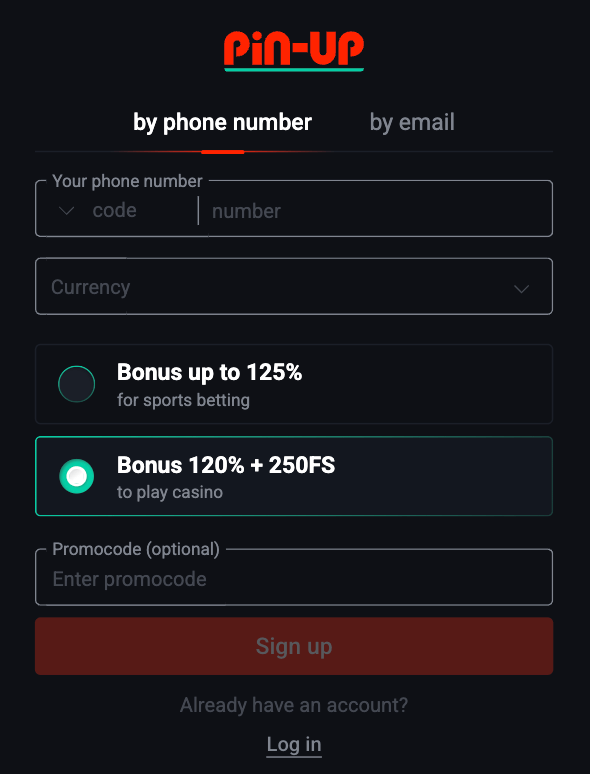This screenshot has width=590, height=774.
Task: Focus the phone number input field
Action: (x=378, y=211)
